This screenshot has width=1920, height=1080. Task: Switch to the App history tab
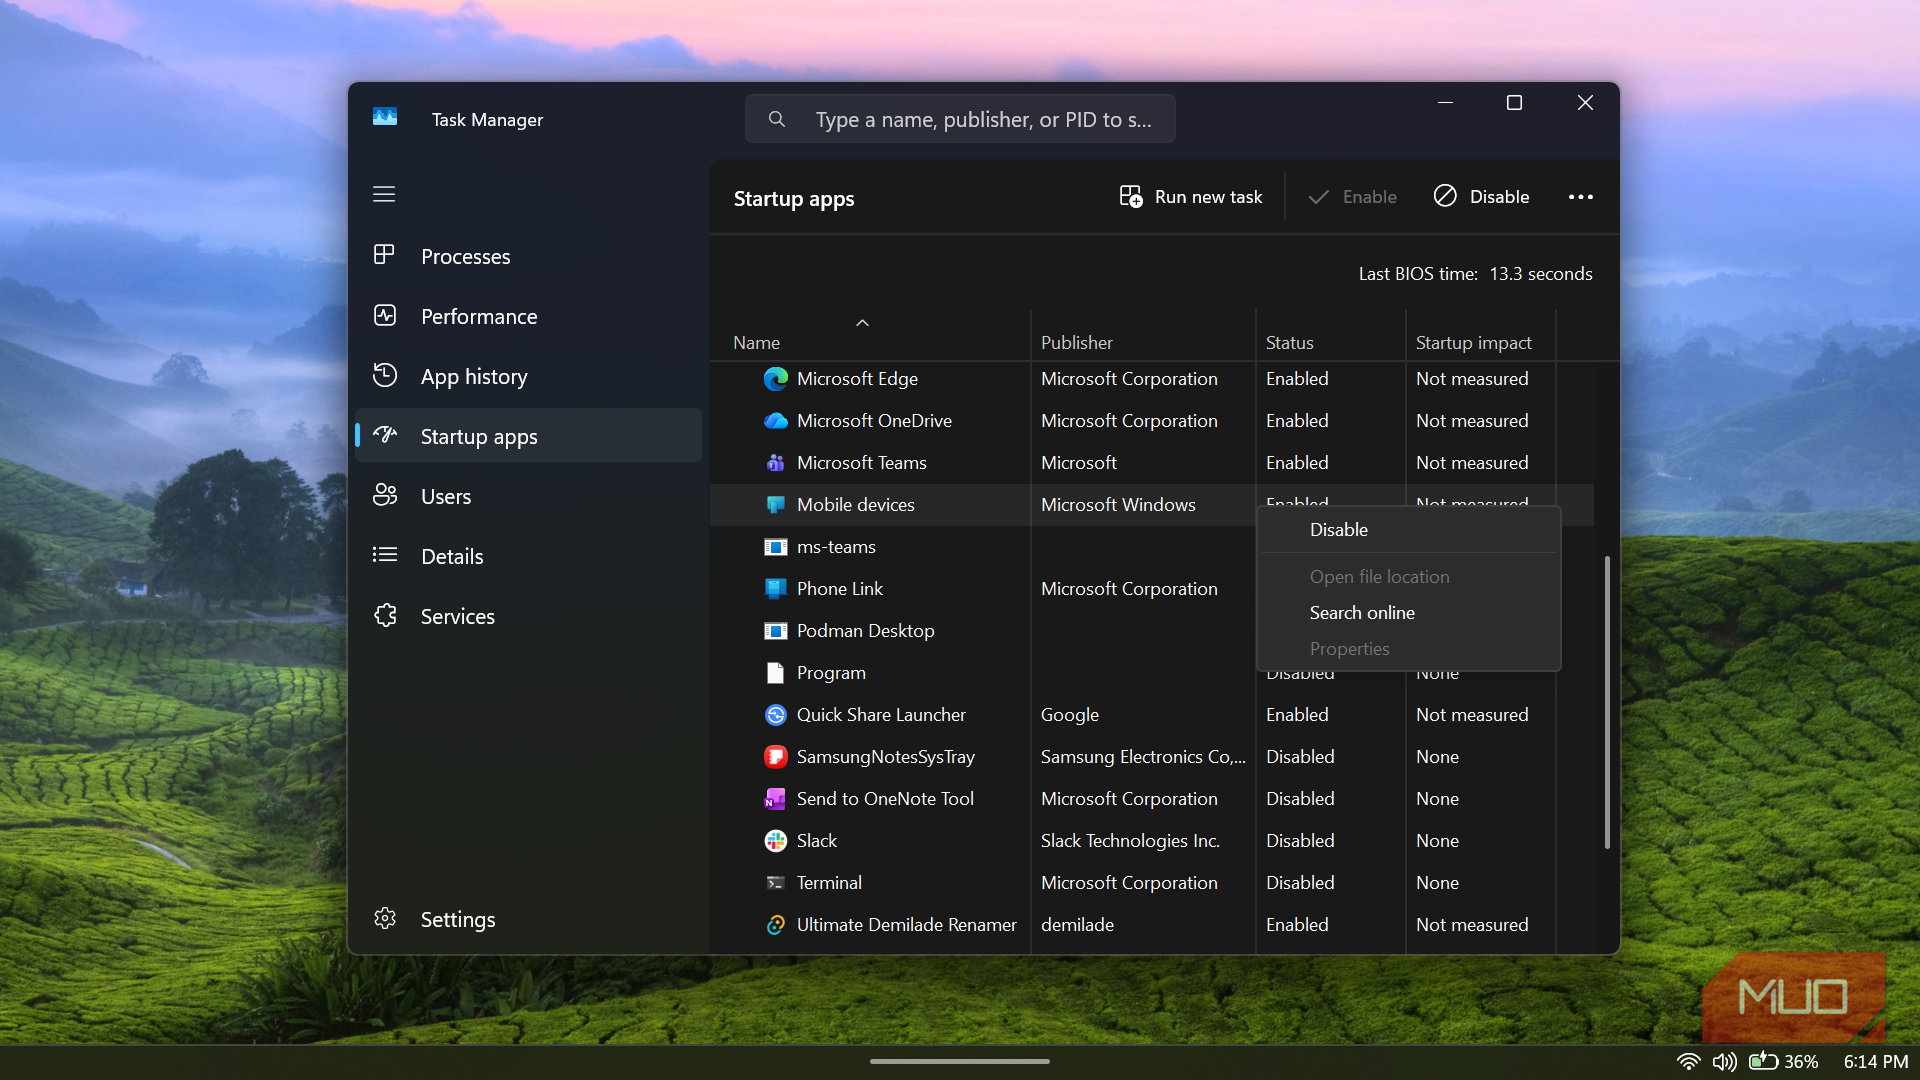tap(528, 376)
